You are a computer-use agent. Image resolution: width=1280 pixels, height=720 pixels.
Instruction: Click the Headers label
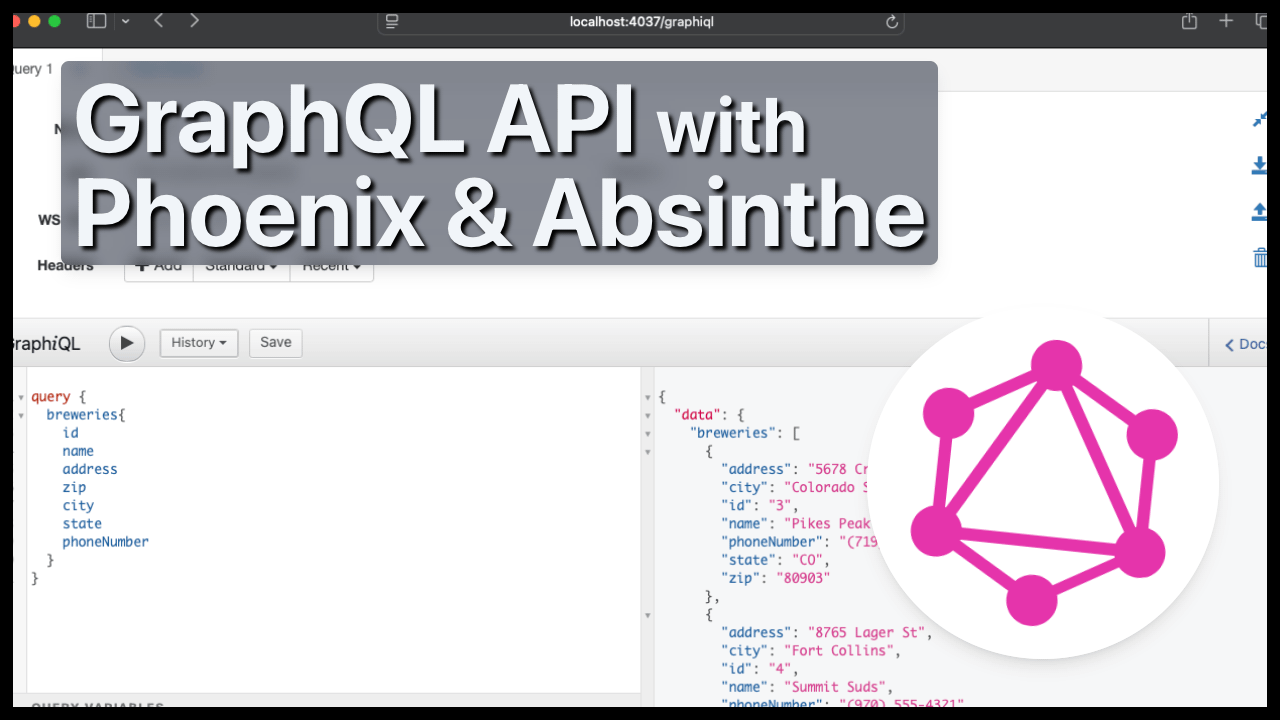(x=65, y=266)
